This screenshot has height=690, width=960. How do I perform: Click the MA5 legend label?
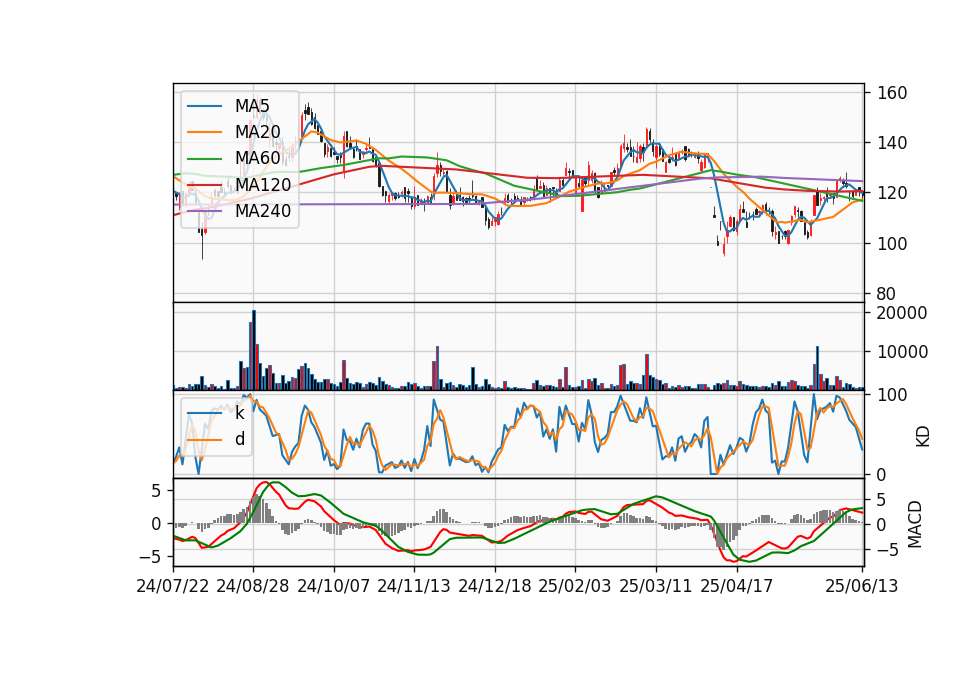pyautogui.click(x=252, y=106)
